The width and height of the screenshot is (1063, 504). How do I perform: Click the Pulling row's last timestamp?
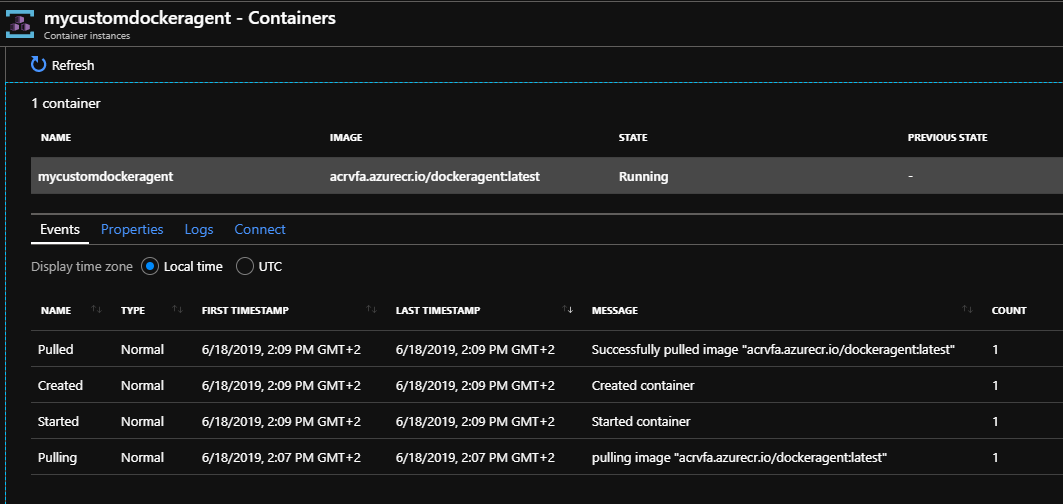pyautogui.click(x=475, y=457)
